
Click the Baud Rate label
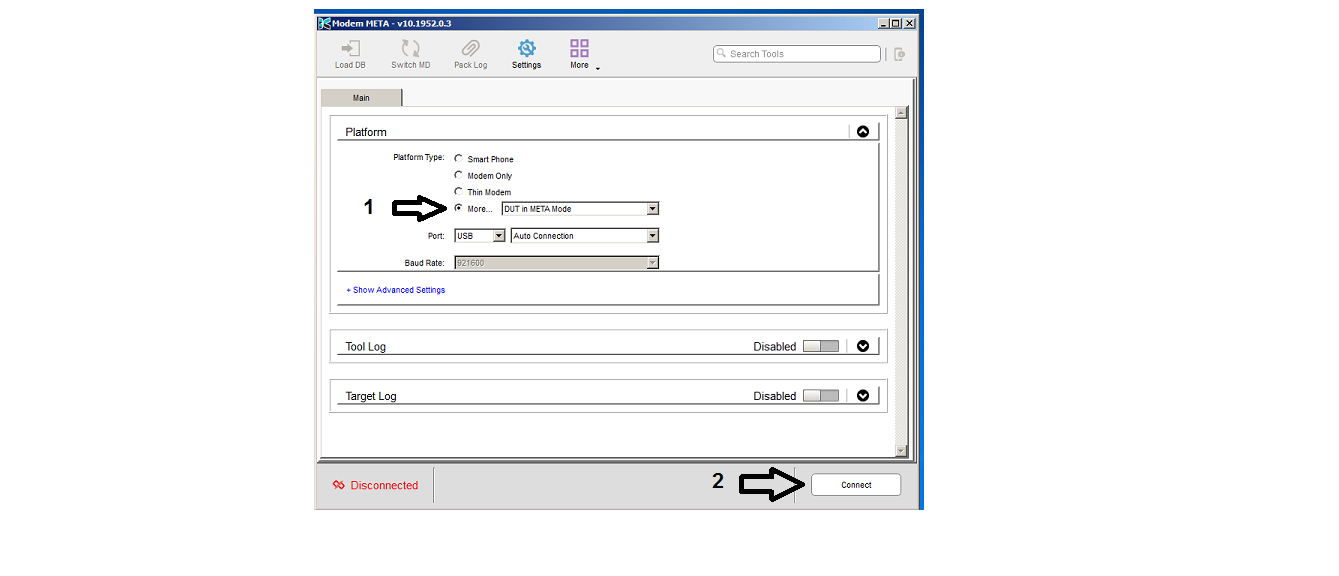(424, 263)
